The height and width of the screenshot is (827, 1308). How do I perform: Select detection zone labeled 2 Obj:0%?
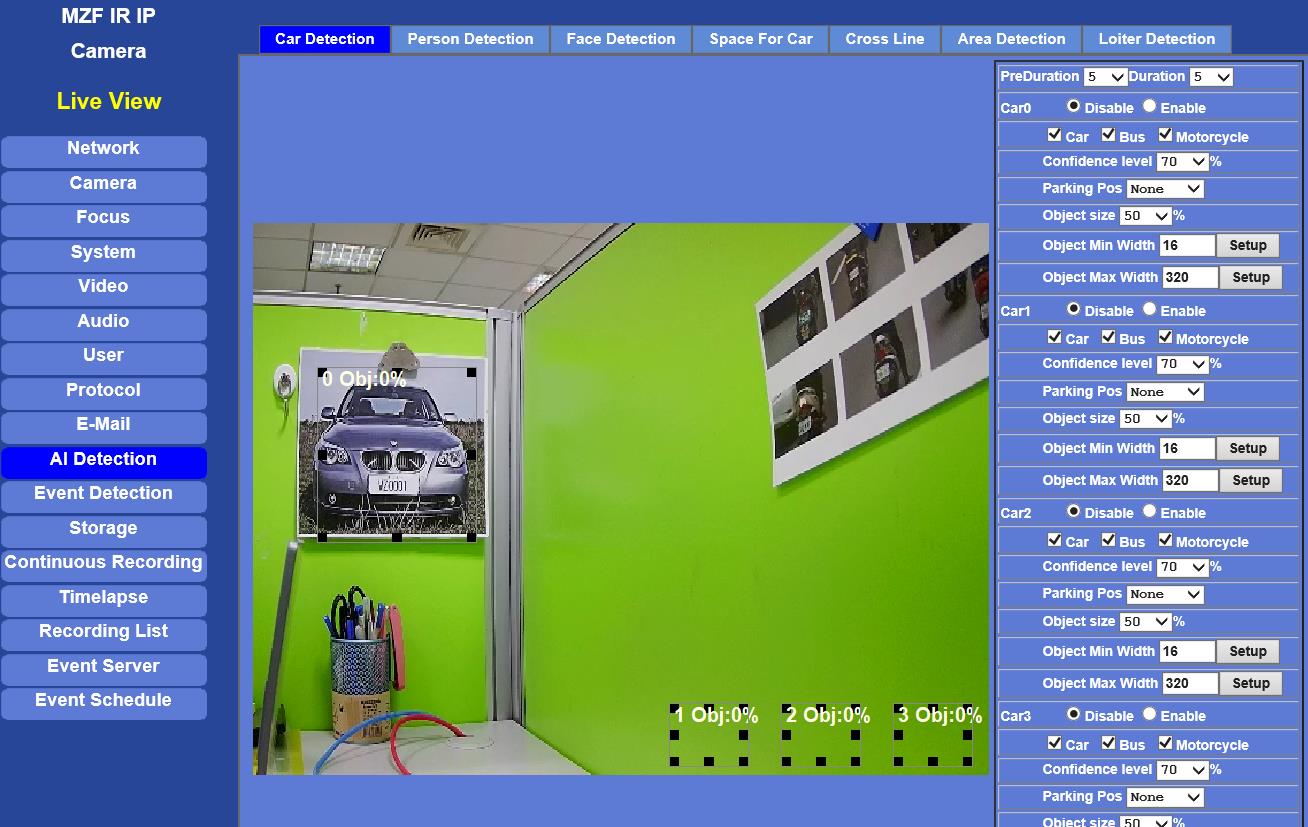(822, 735)
